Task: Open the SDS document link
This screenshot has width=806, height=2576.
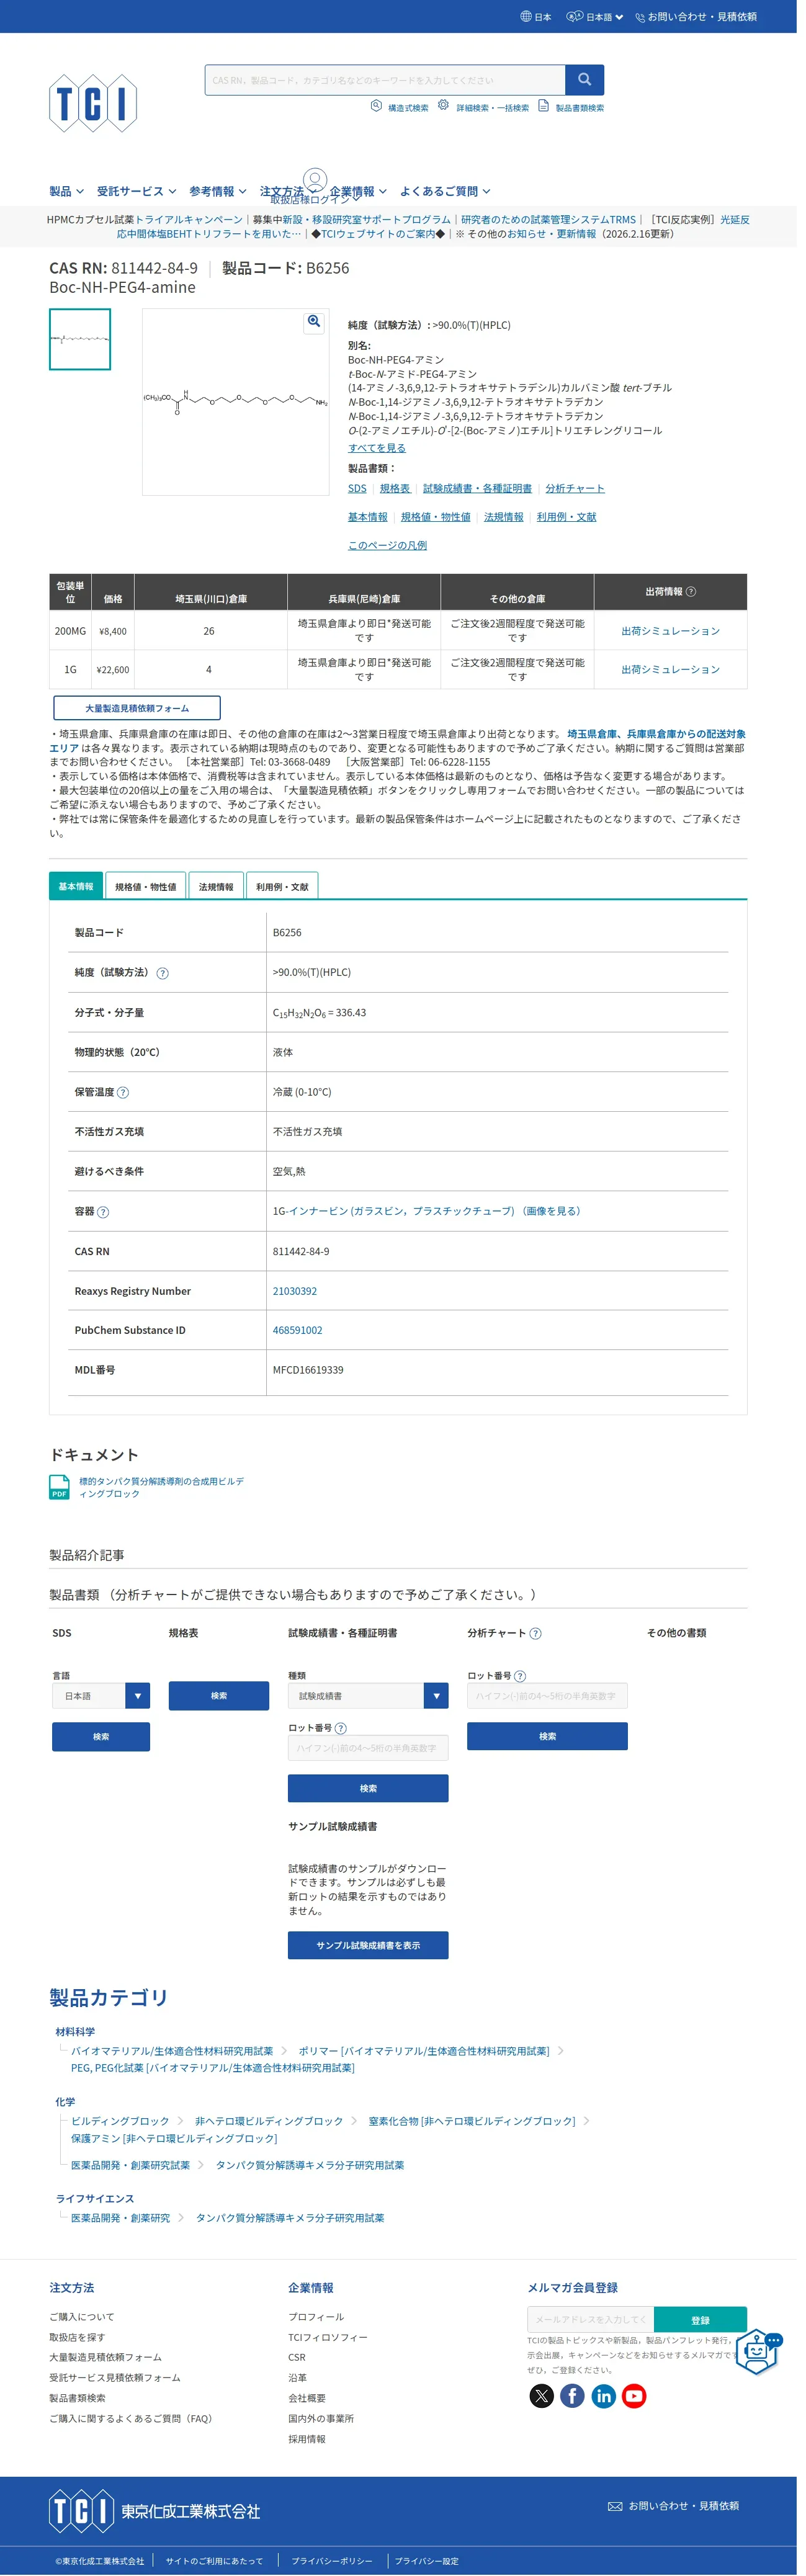Action: (361, 494)
